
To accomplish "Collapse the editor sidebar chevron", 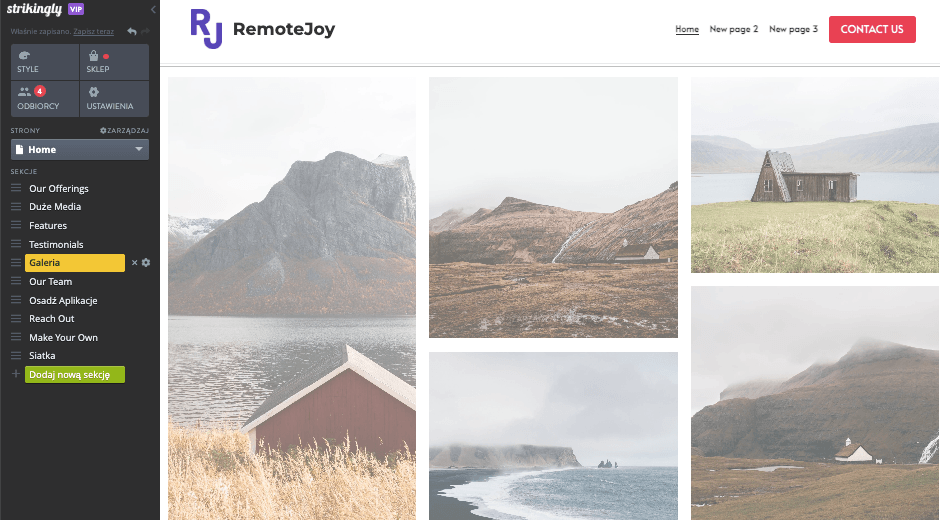I will 153,10.
